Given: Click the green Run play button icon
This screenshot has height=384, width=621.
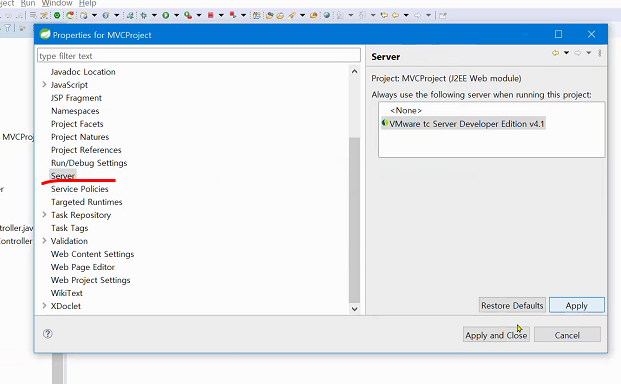Looking at the screenshot, I should (166, 15).
